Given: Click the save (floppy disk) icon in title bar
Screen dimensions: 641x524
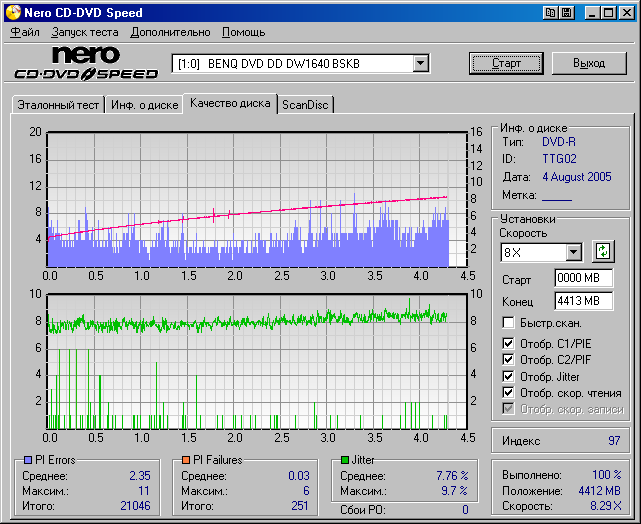Looking at the screenshot, I should (x=567, y=13).
